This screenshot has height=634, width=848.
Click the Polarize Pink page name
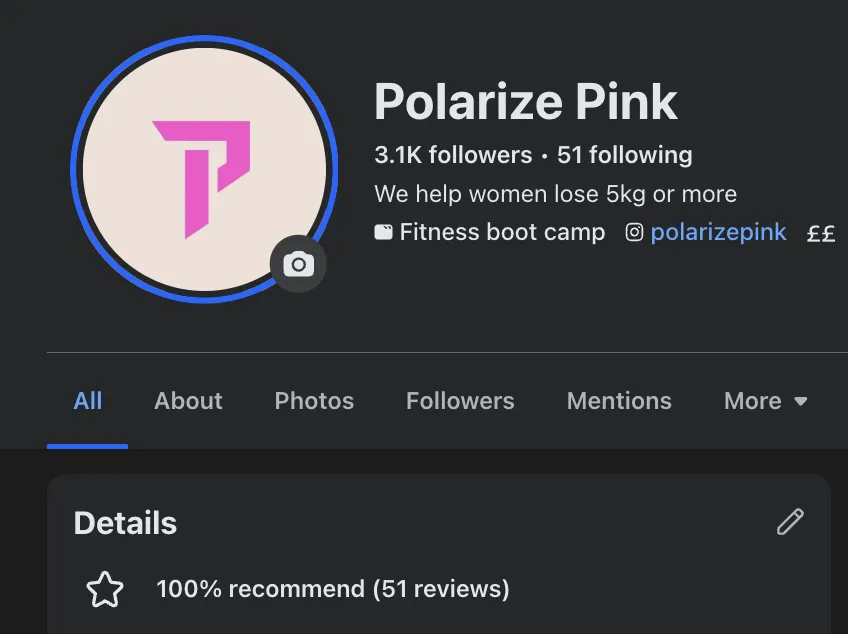click(526, 101)
